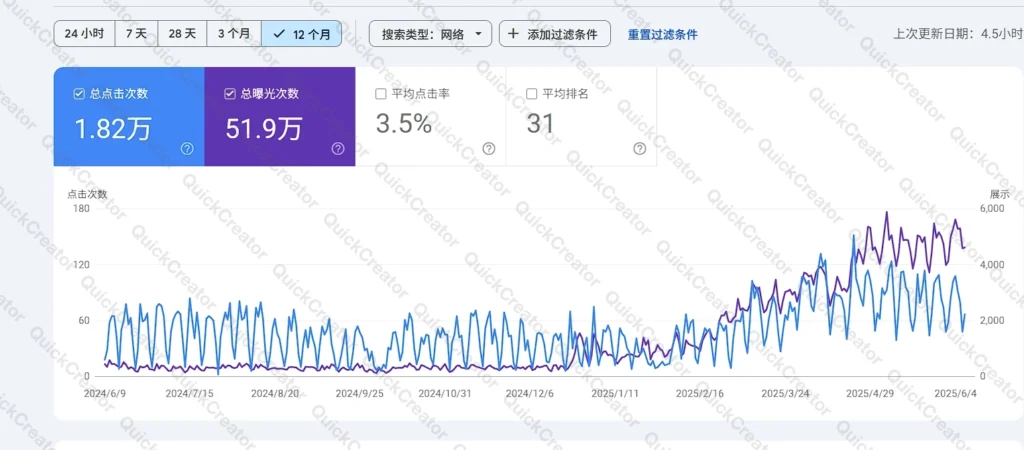The width and height of the screenshot is (1024, 450).
Task: Select the 24 小时 date range
Action: coord(84,34)
